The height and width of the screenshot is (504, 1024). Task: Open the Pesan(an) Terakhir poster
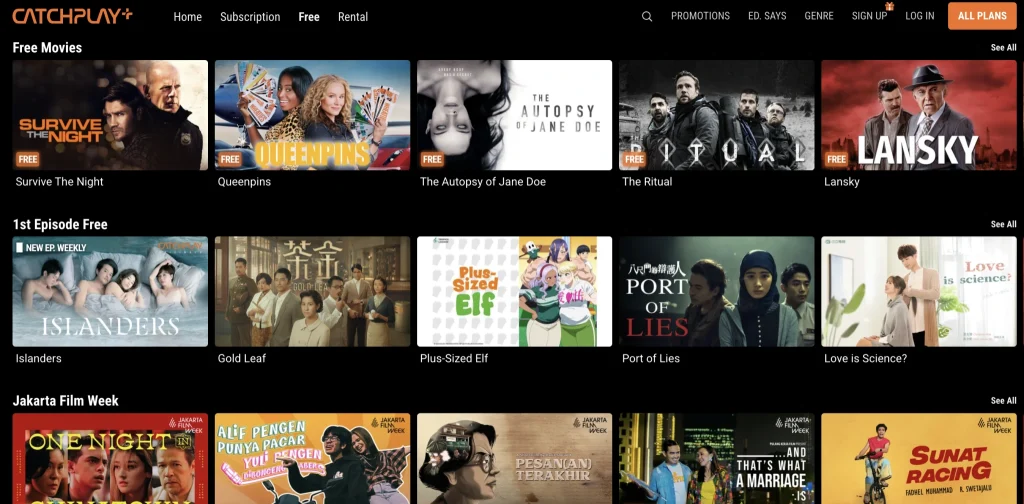point(515,458)
